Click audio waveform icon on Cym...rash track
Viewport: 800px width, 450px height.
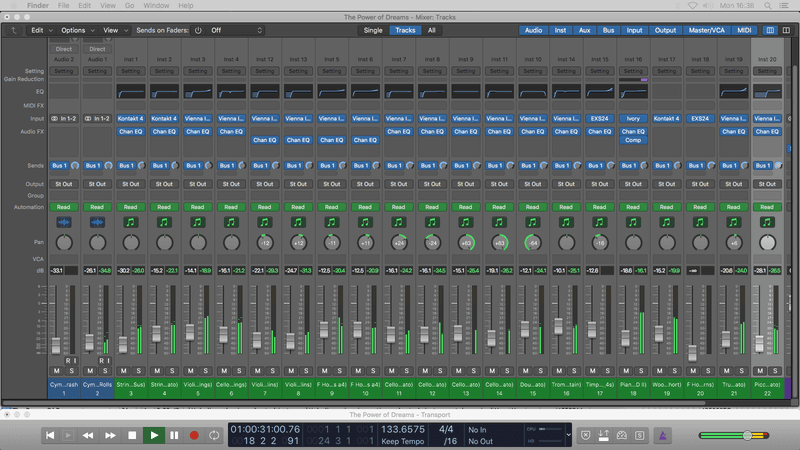64,222
